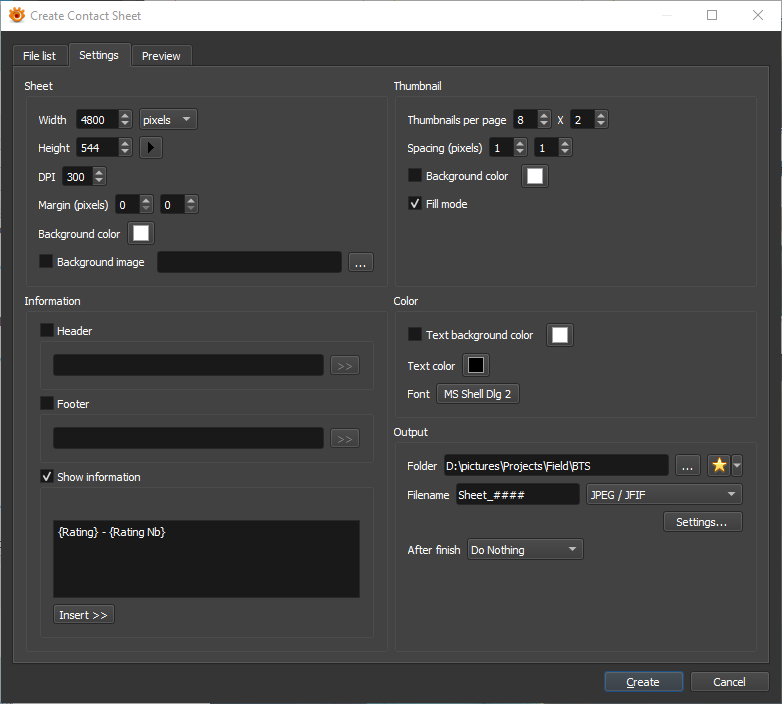Open the After finish Do Nothing dropdown
This screenshot has width=782, height=704.
[524, 550]
